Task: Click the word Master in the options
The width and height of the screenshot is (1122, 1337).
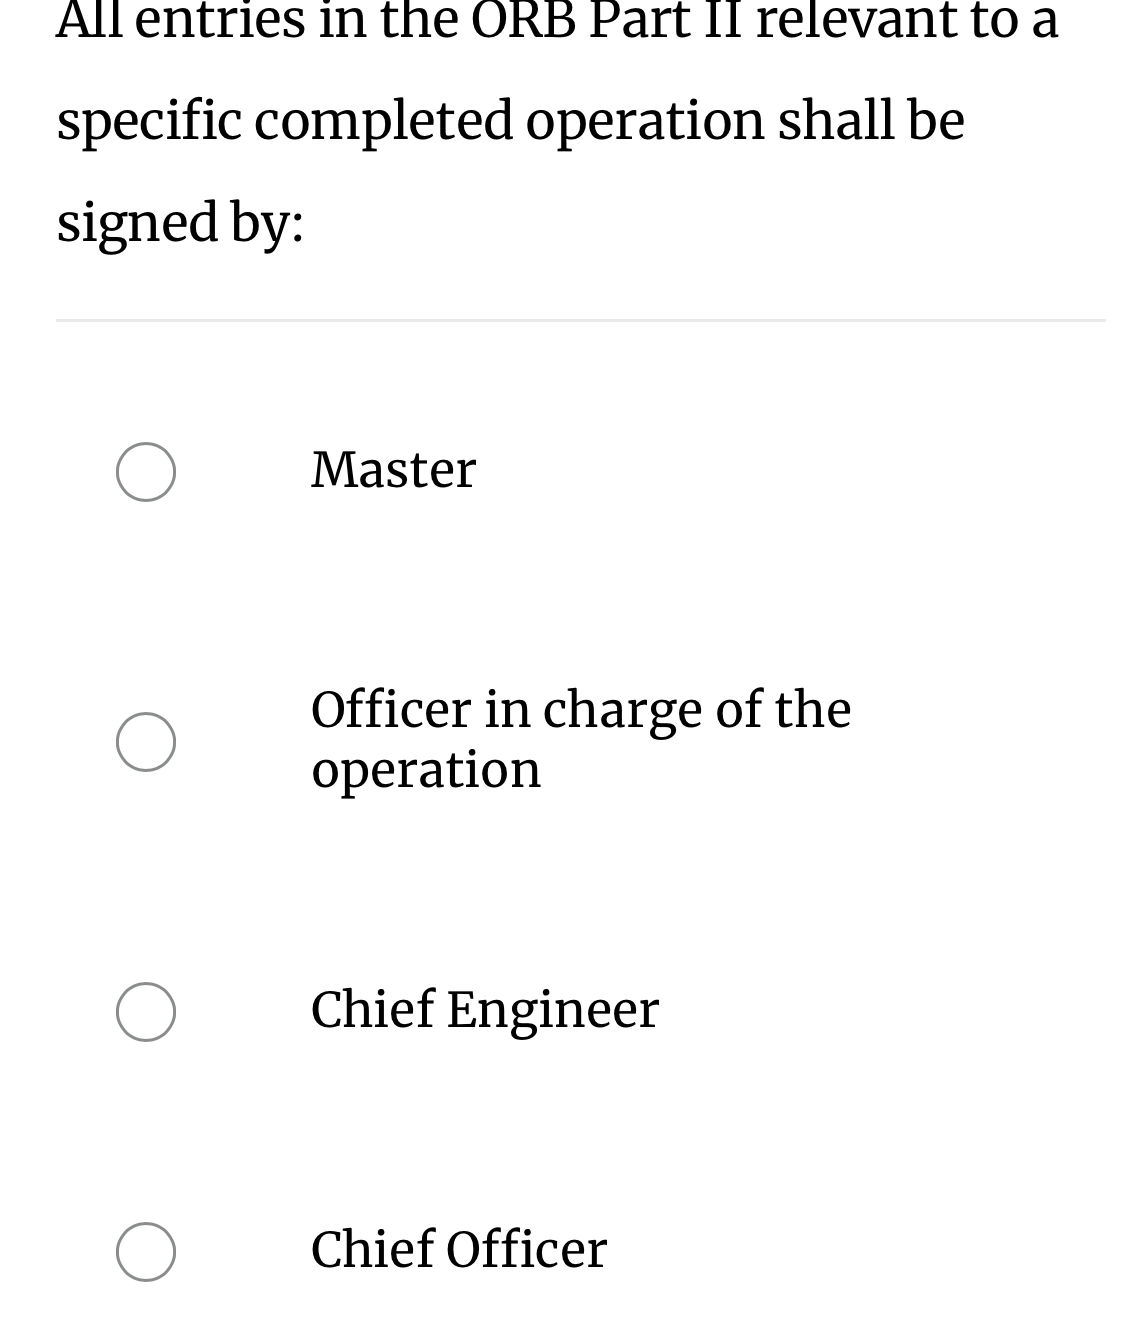Action: 394,468
